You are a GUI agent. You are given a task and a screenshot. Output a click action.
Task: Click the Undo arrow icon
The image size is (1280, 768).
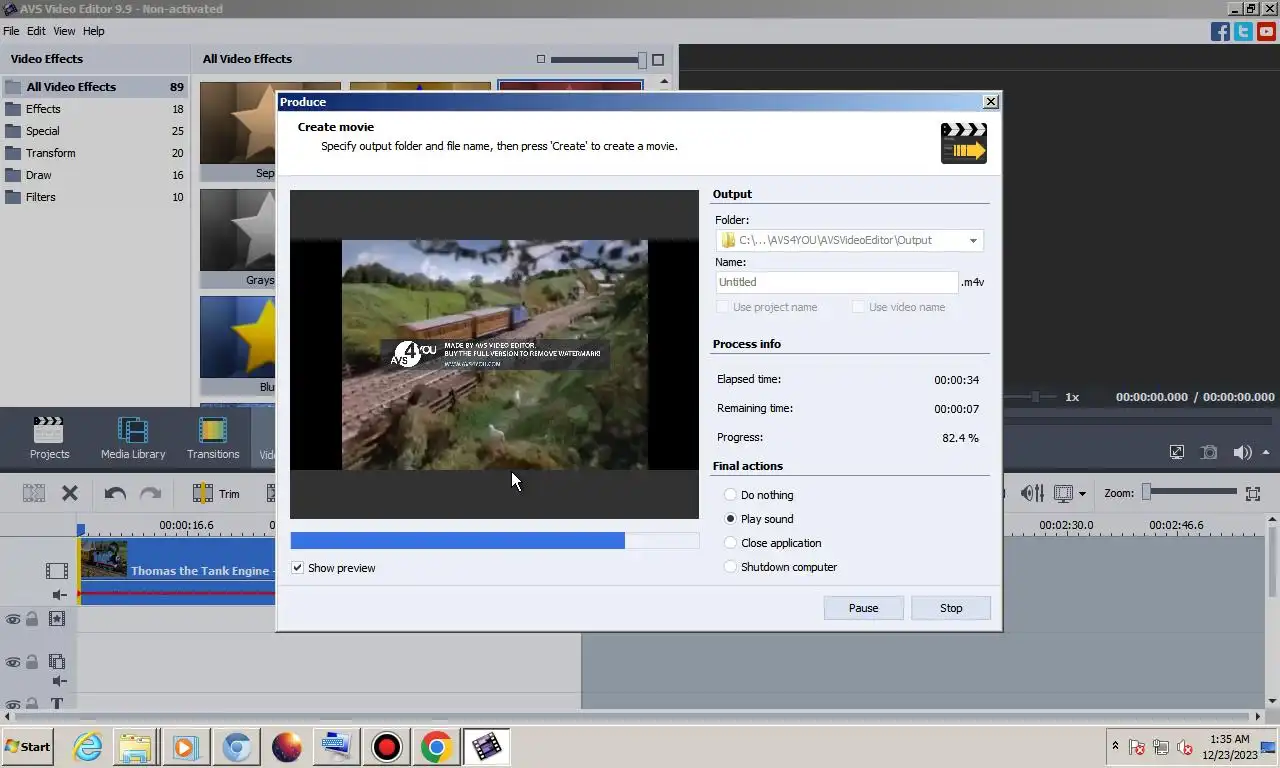[x=115, y=493]
